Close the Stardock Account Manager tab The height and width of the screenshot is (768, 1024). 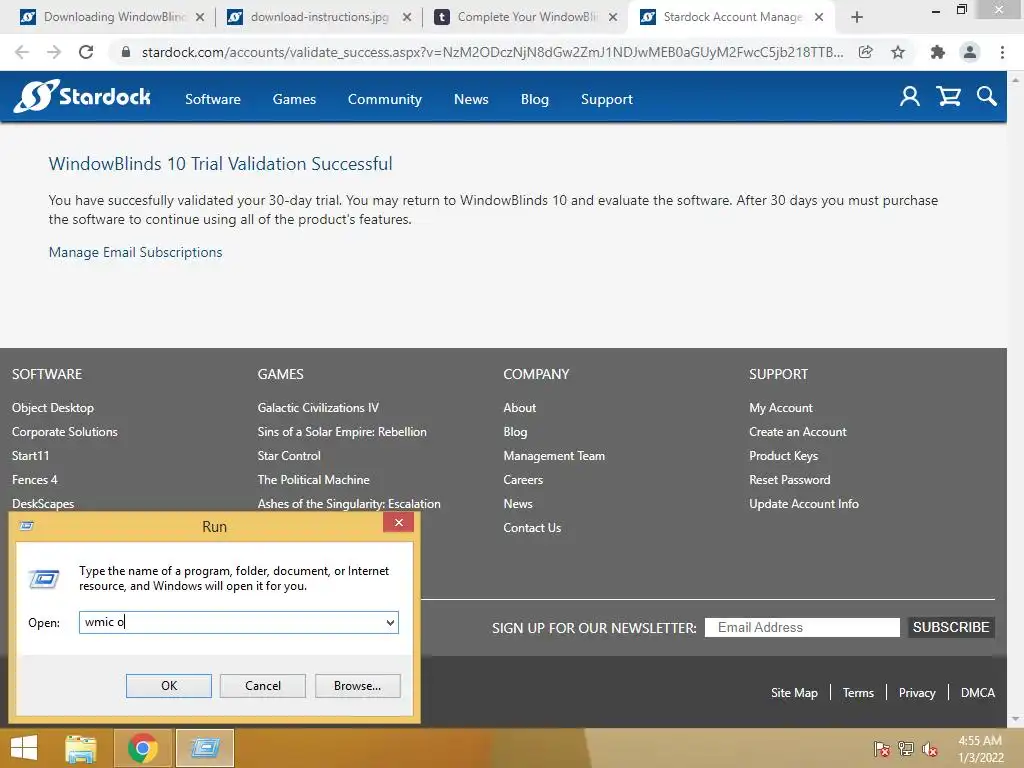point(819,17)
